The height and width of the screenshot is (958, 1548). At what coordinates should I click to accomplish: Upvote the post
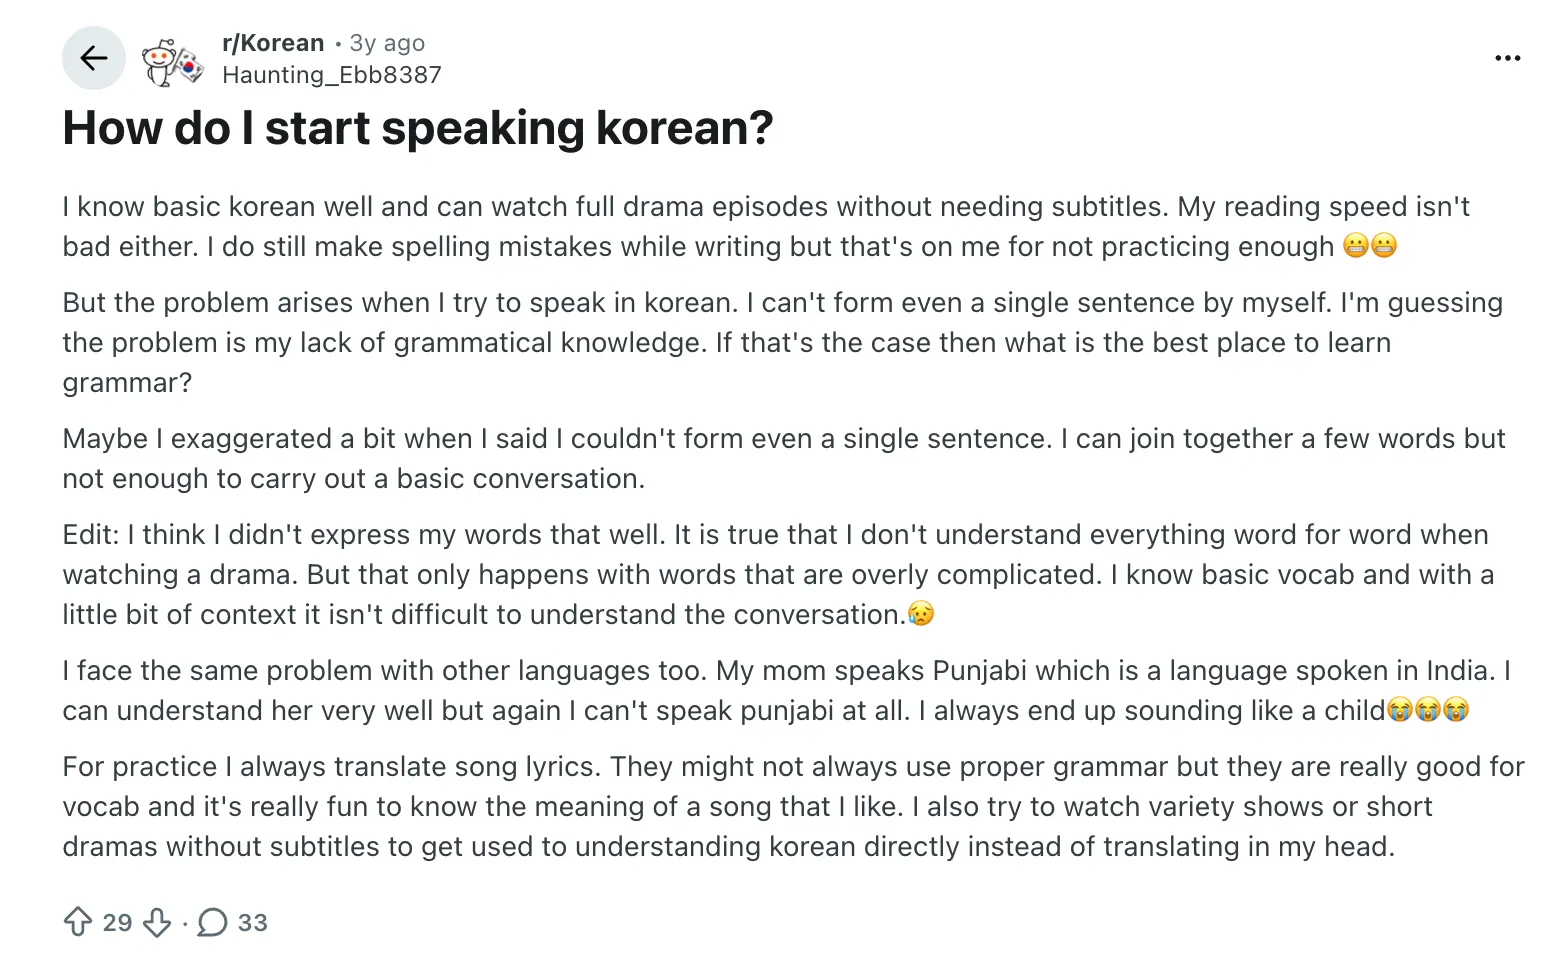[x=78, y=922]
